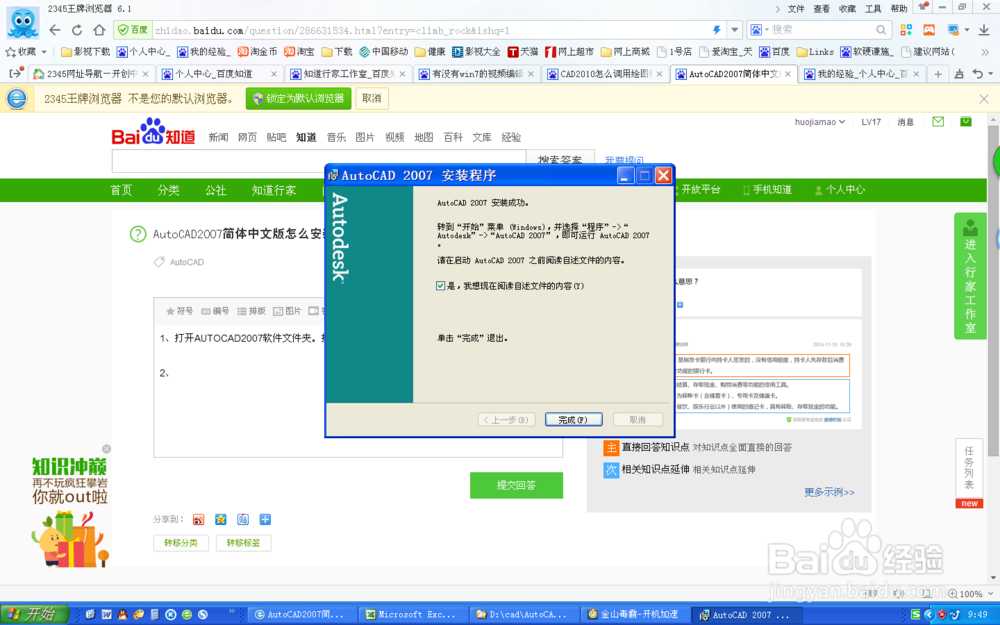Click the 符号 editor toolbar button
The width and height of the screenshot is (1000, 625).
[179, 311]
